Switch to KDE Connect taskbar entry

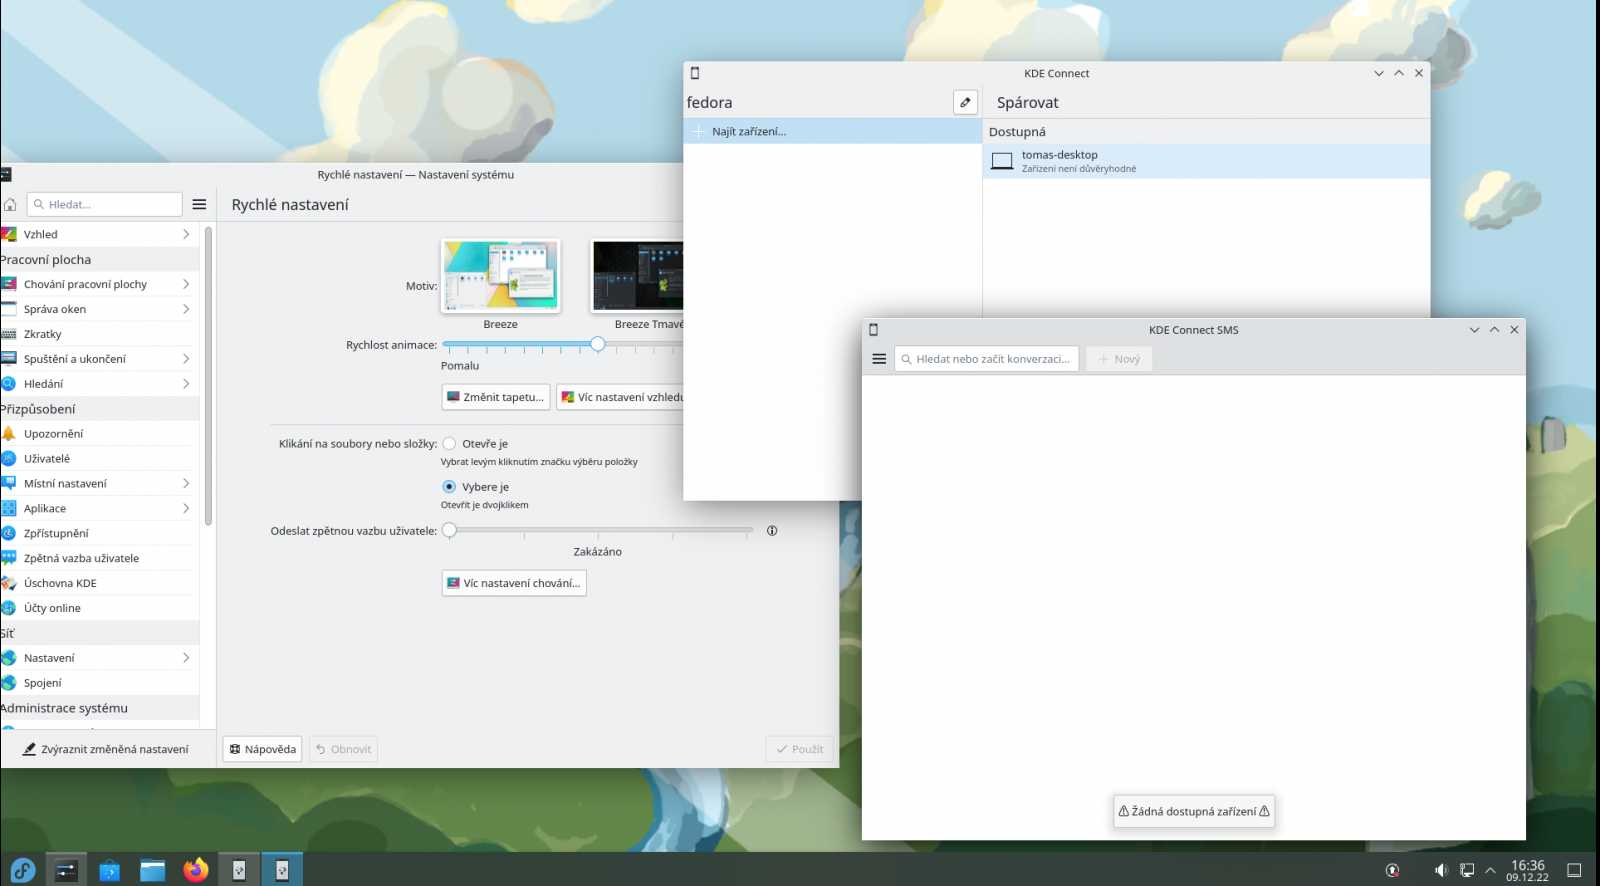[239, 870]
